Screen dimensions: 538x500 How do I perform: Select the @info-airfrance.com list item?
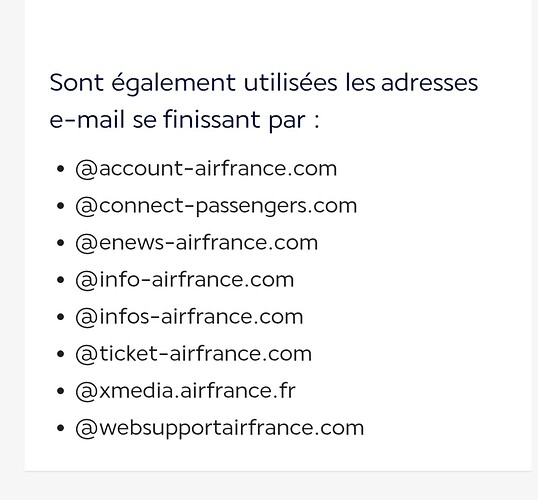click(185, 280)
